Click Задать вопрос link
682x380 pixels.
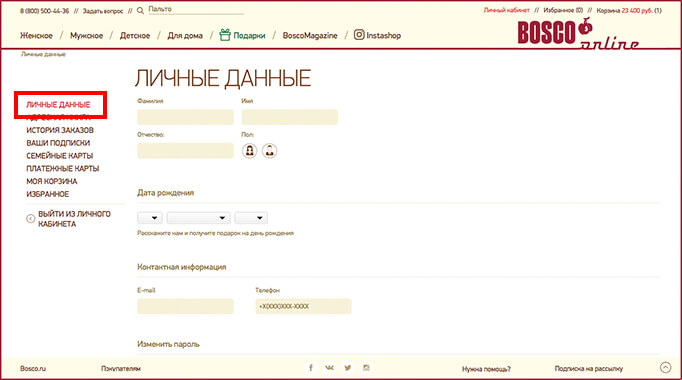[x=103, y=11]
